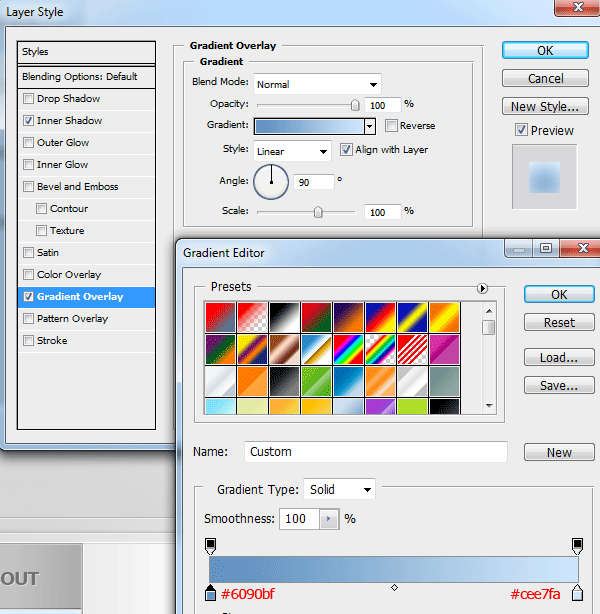The width and height of the screenshot is (600, 614).
Task: Choose the black-to-white preset
Action: [284, 318]
